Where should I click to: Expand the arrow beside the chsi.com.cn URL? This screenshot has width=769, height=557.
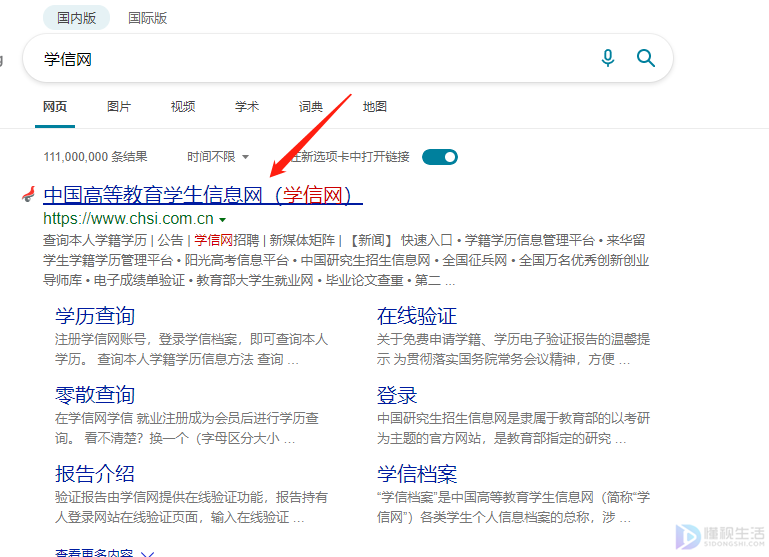click(223, 220)
